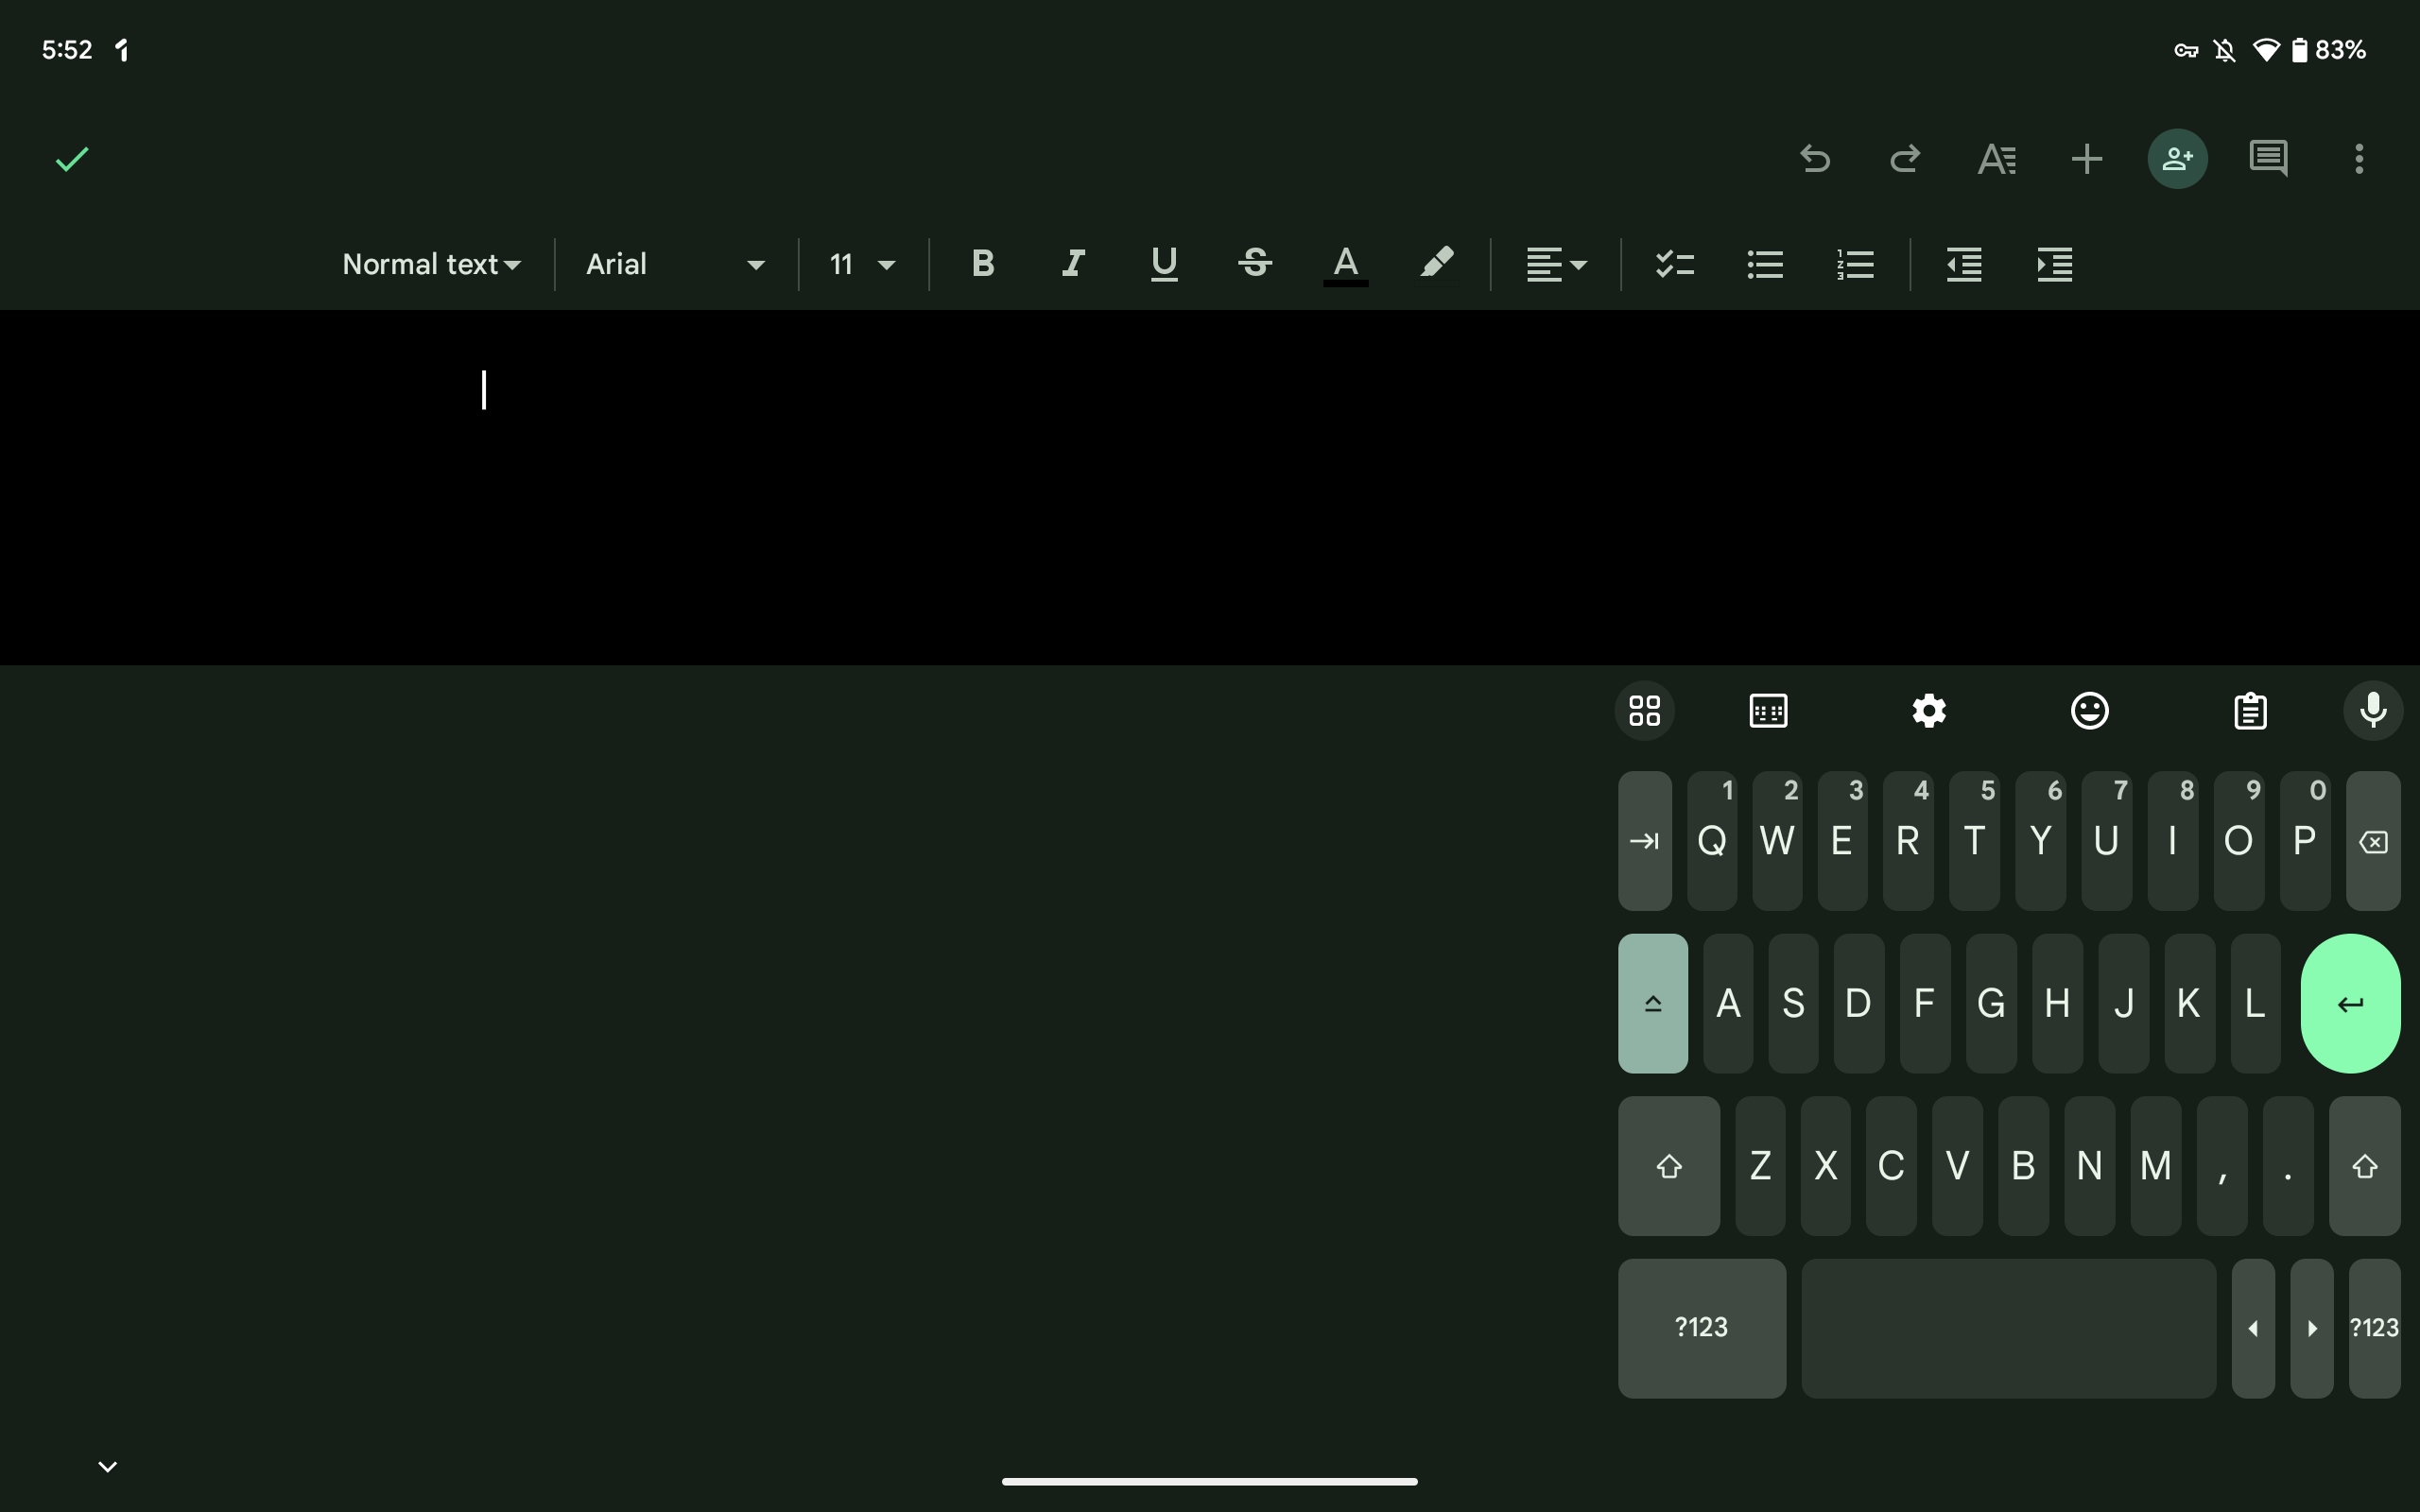Start voice typing with the microphone

(2373, 710)
